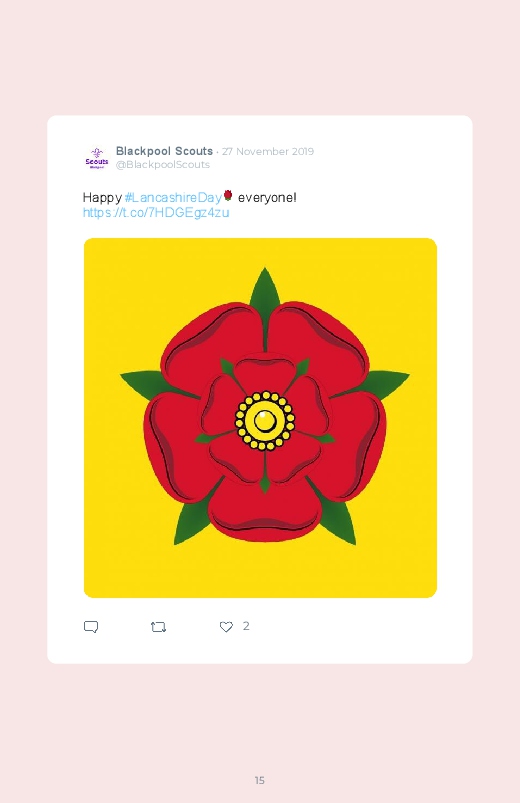Screen dimensions: 520x803
Task: Follow the https://t.co/7HDGEgz4zu link
Action: point(156,213)
